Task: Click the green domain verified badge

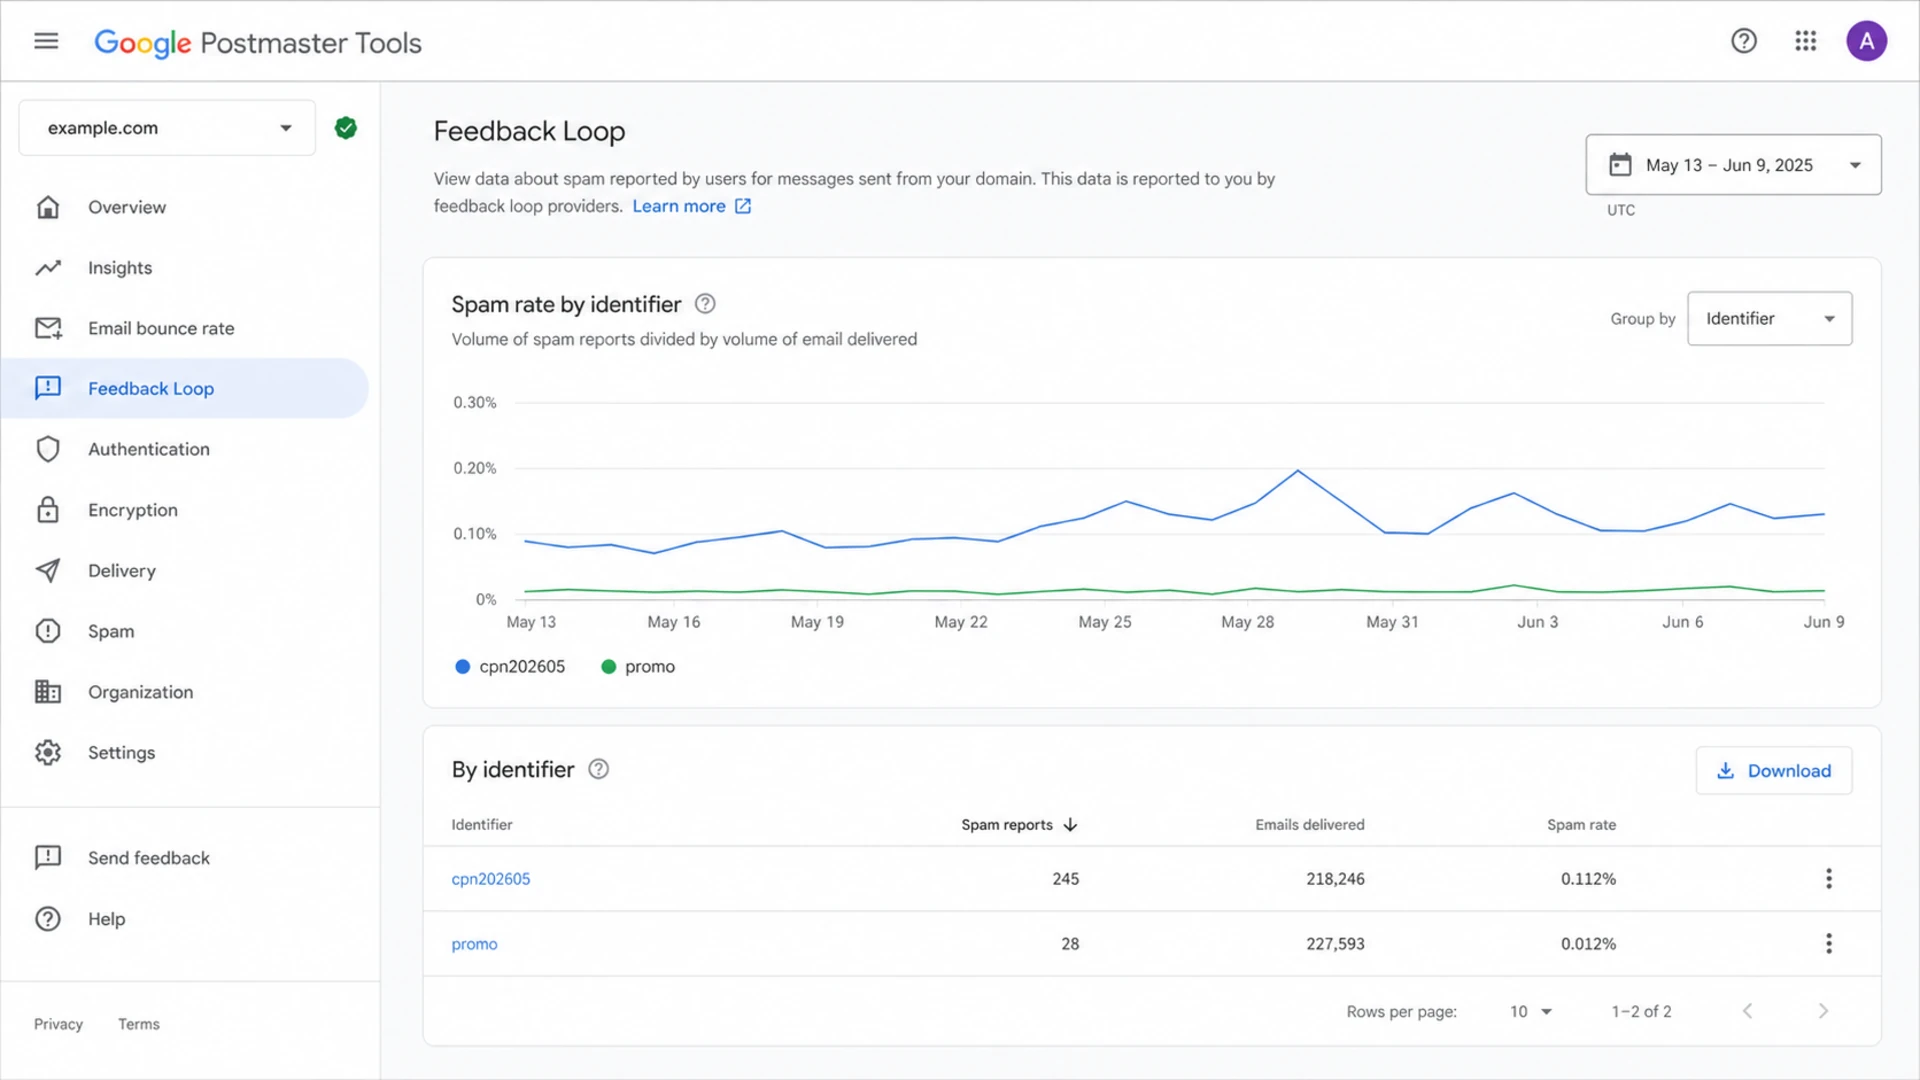Action: point(346,128)
